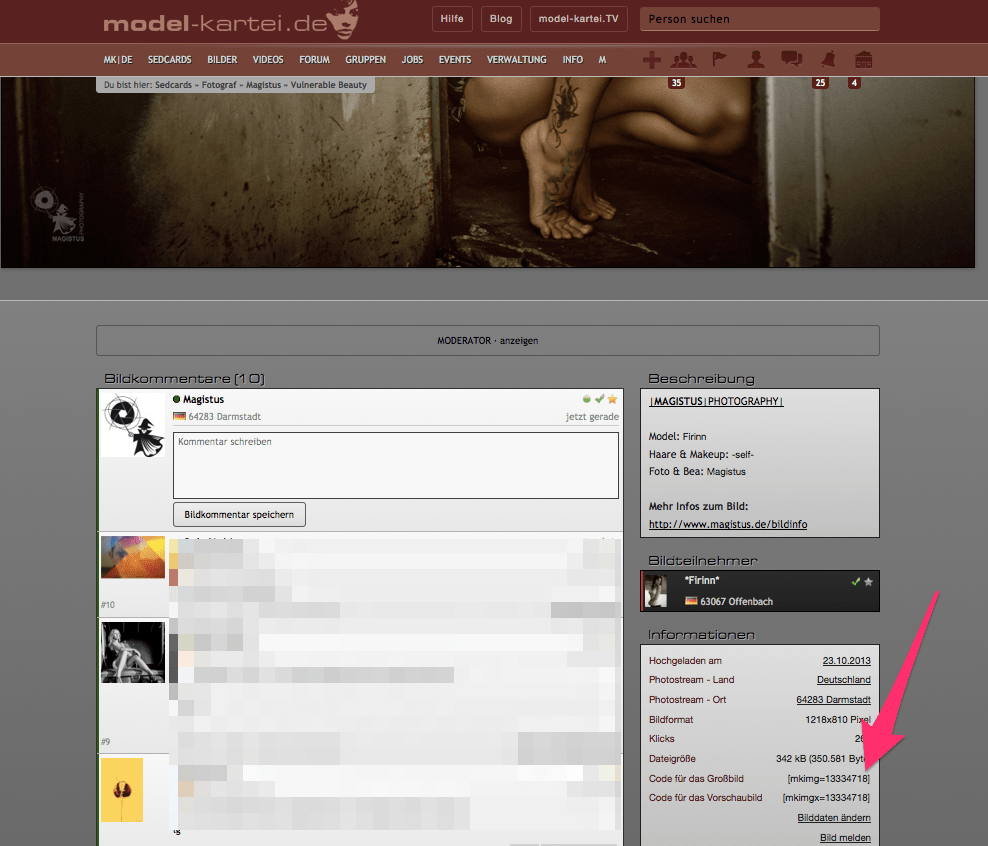Go to the FORUM menu item

314,60
